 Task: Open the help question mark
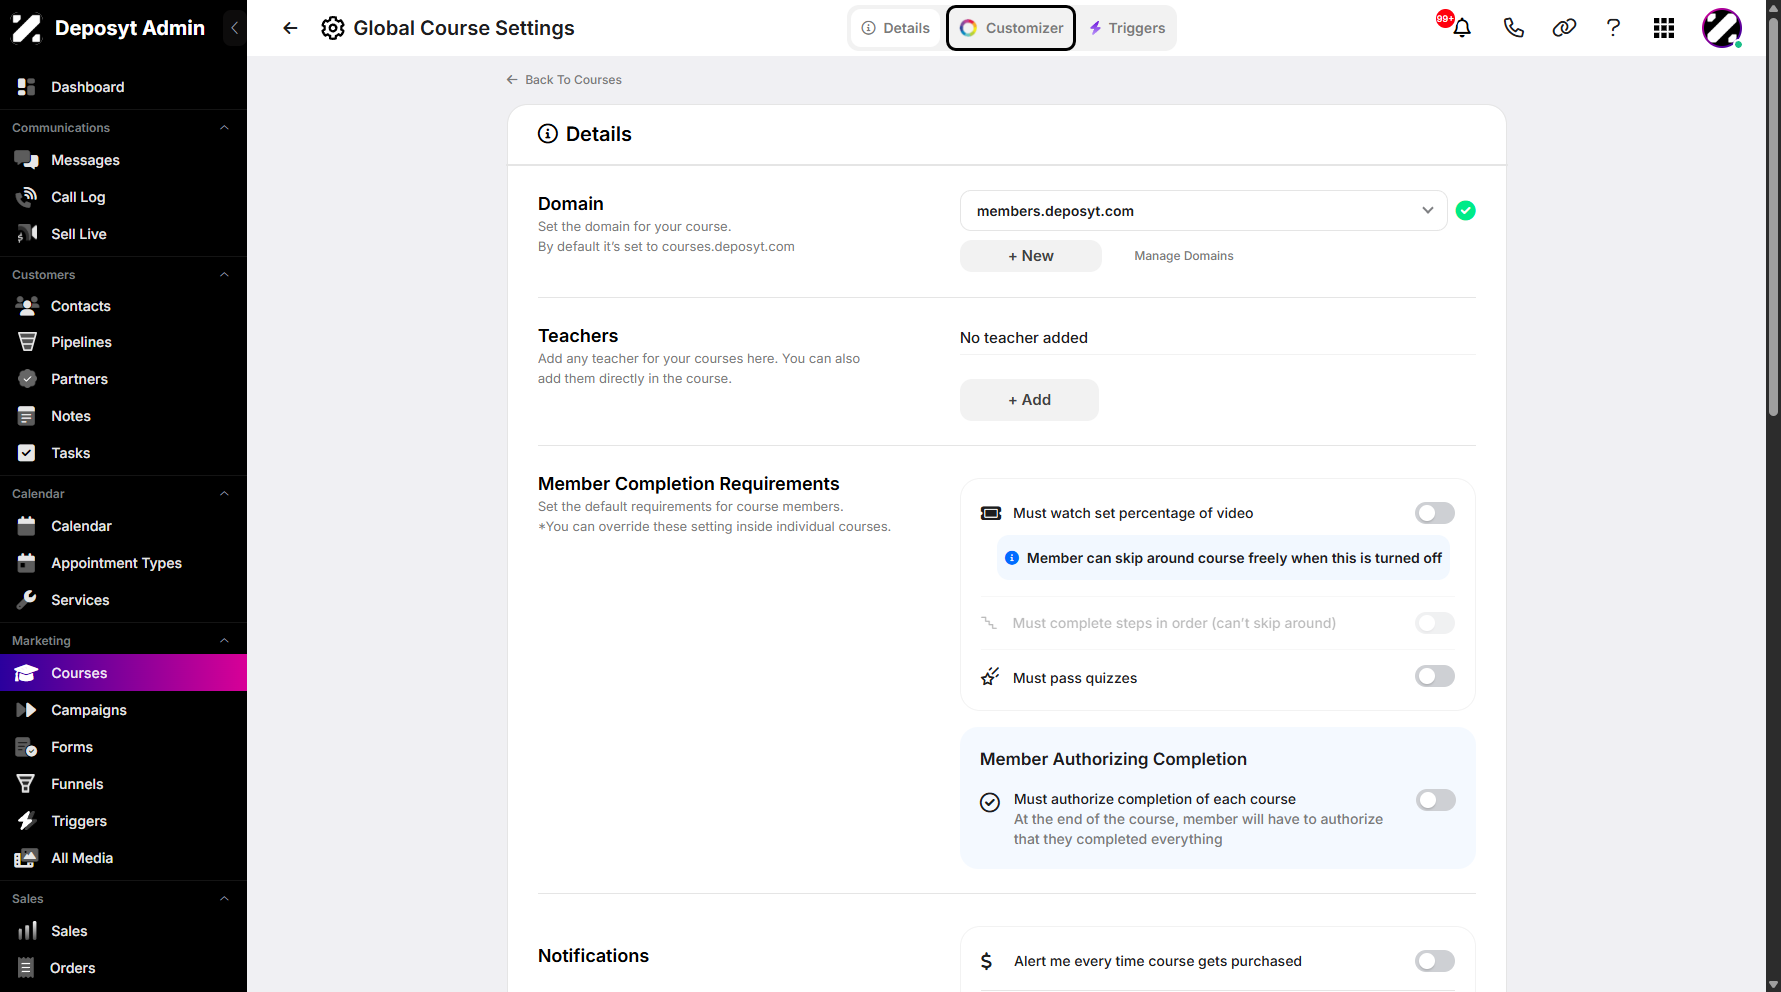(x=1613, y=28)
